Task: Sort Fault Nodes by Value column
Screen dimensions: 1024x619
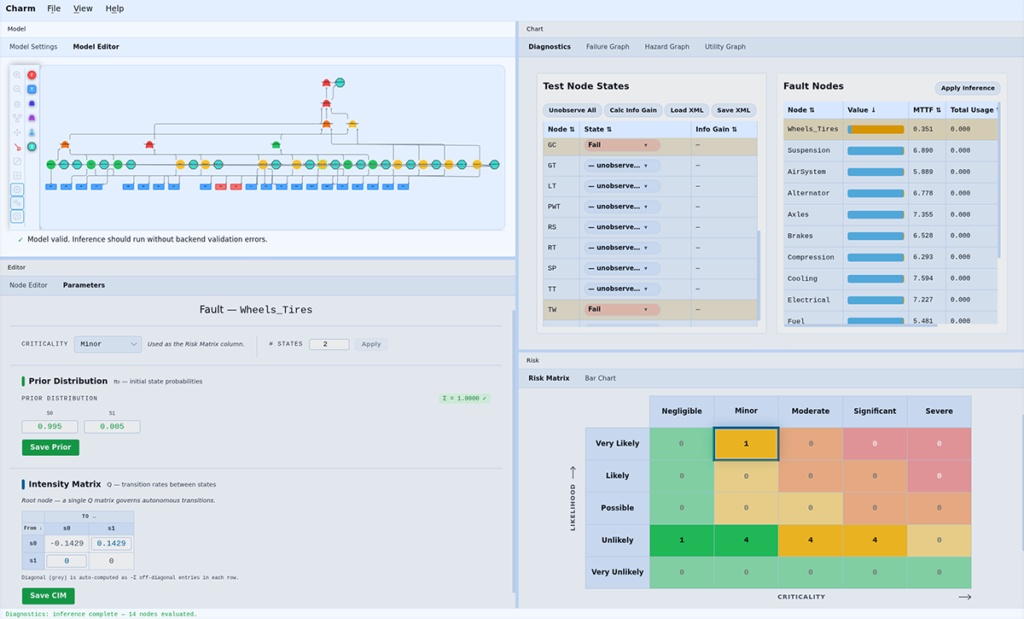Action: point(861,110)
